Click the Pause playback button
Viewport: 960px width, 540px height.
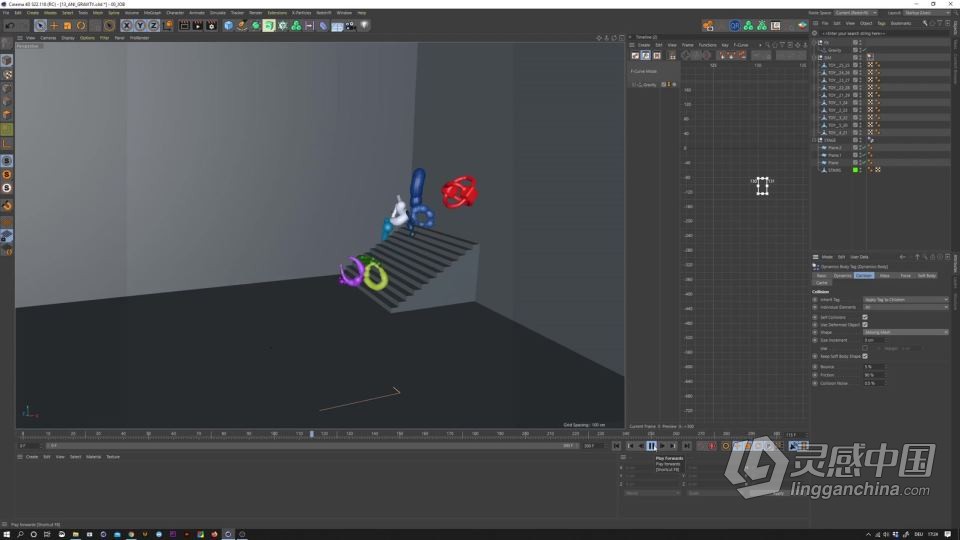pos(651,446)
